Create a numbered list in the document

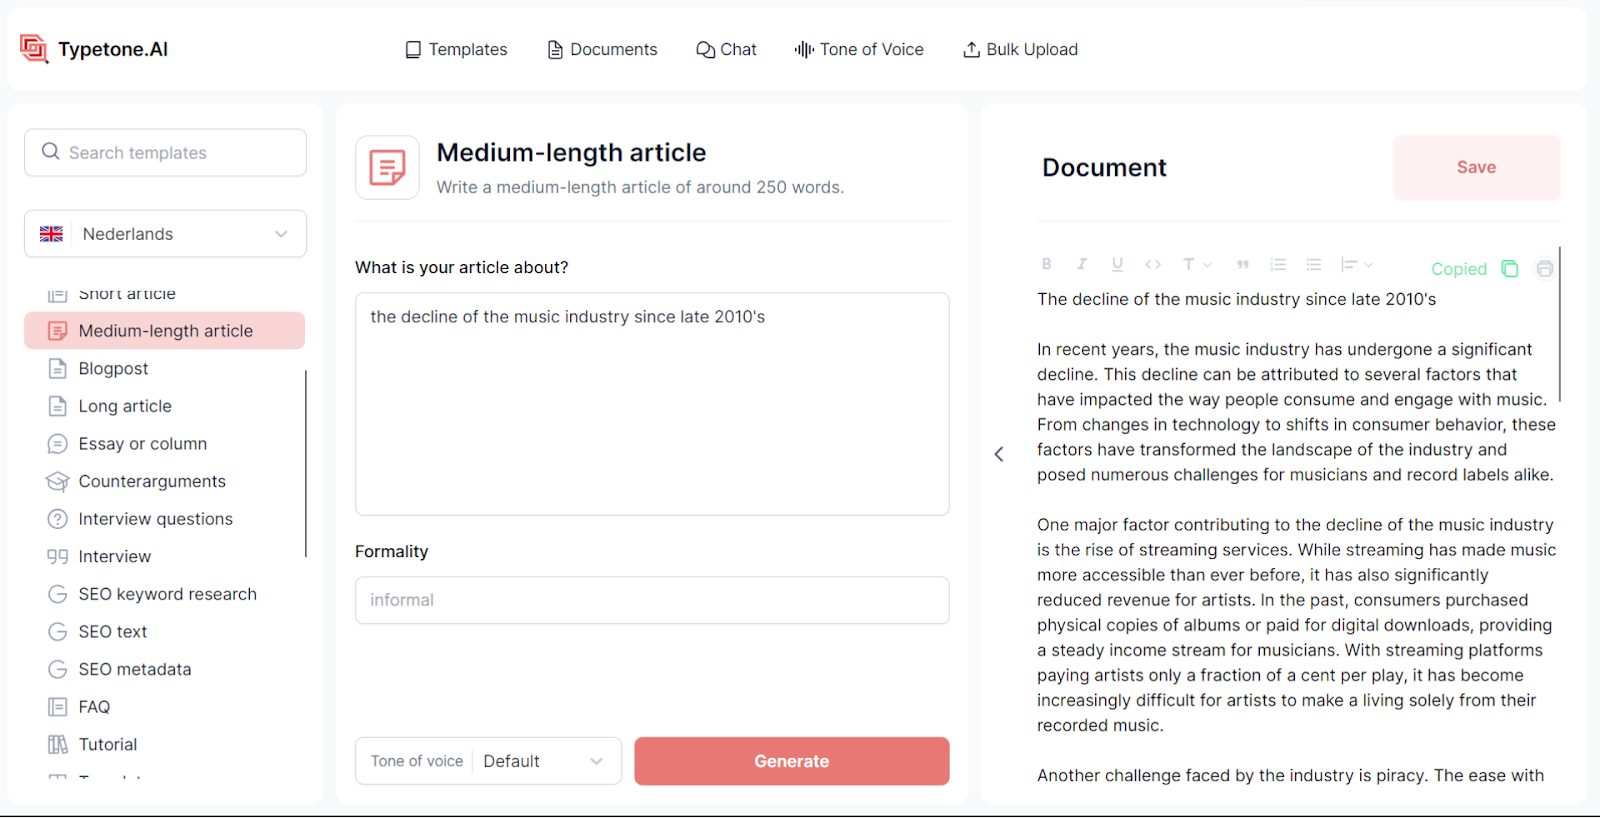click(1277, 264)
